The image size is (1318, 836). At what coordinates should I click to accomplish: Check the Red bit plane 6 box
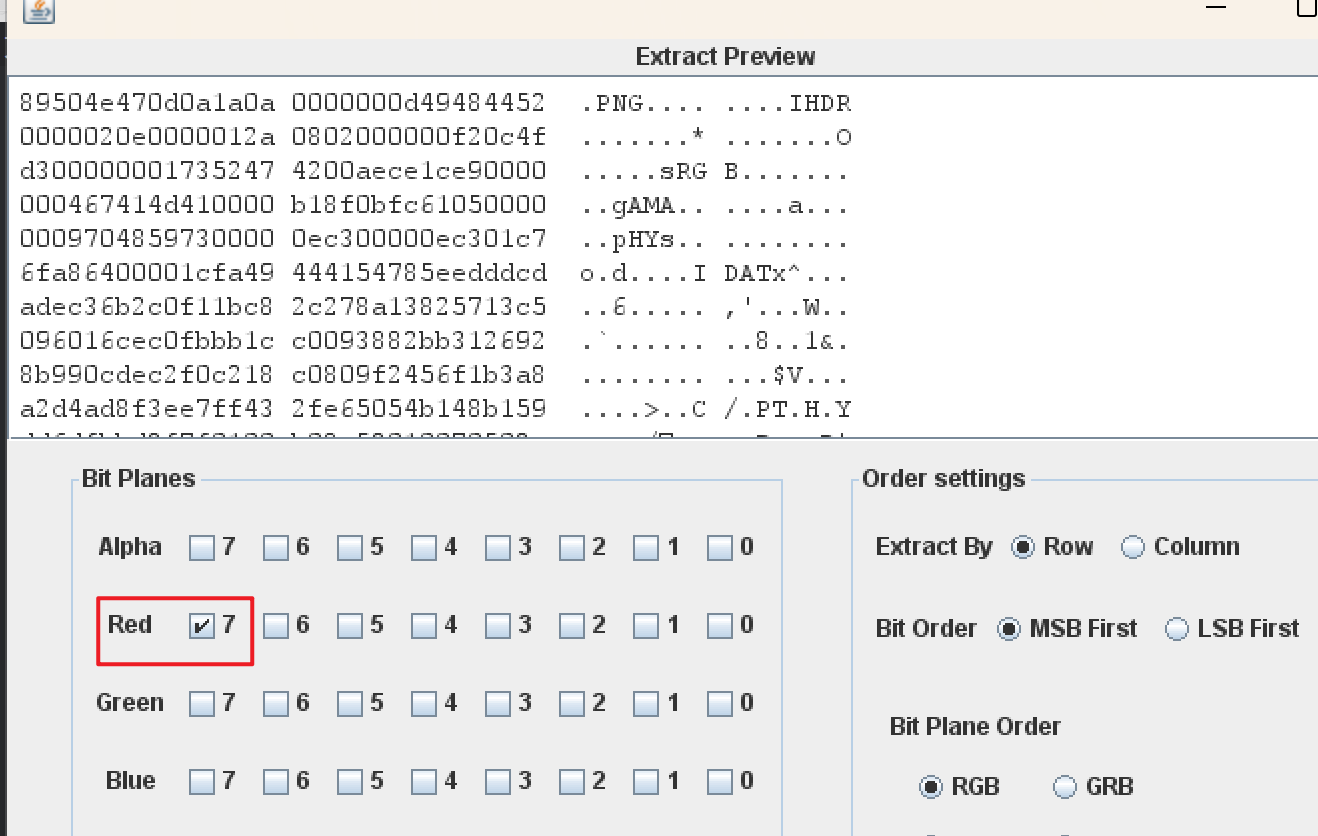point(276,626)
